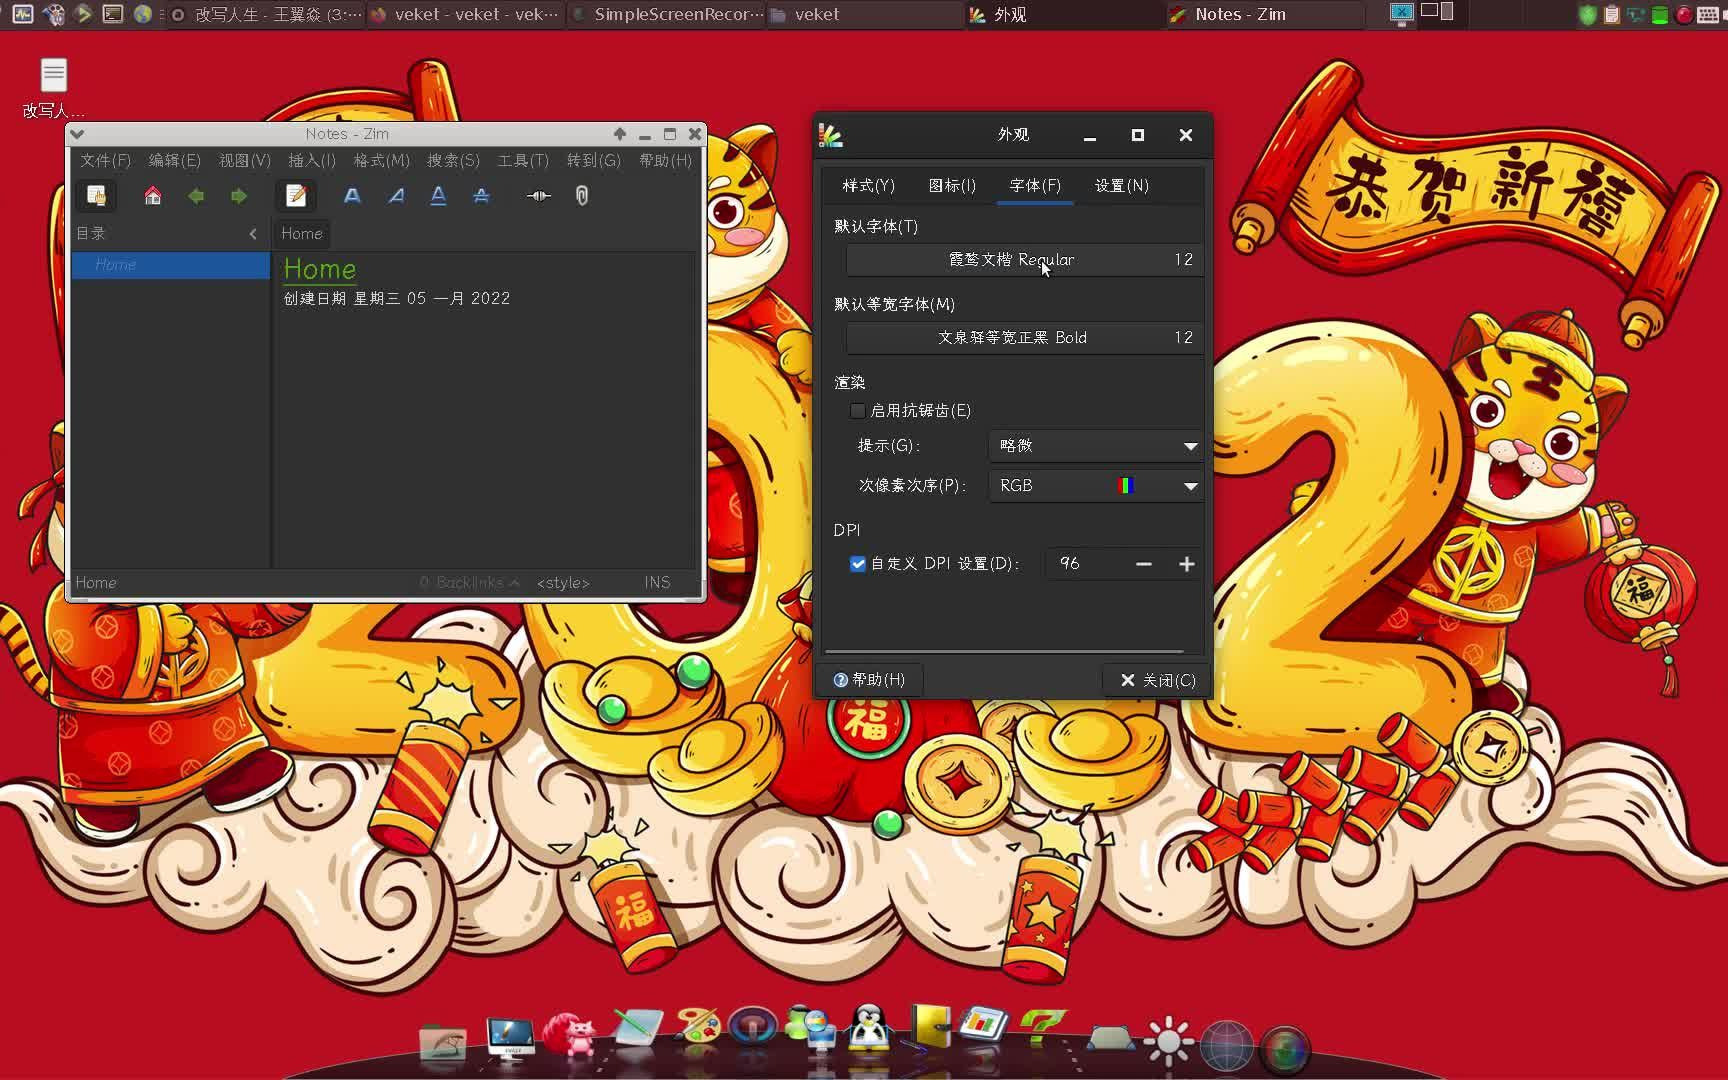
Task: Collapse the 目录 sidebar with the chevron
Action: click(253, 233)
